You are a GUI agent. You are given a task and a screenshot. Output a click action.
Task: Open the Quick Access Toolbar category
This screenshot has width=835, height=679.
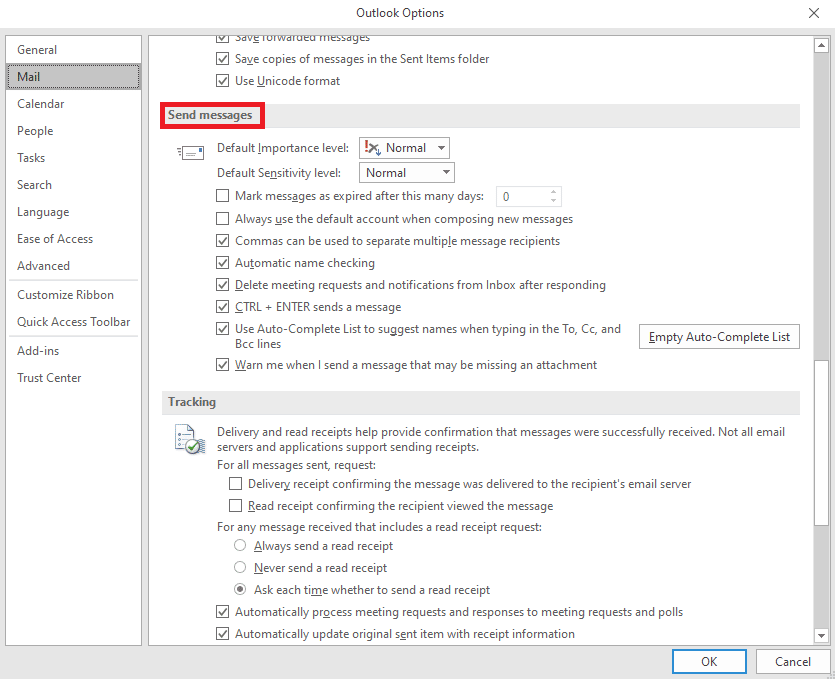point(73,322)
